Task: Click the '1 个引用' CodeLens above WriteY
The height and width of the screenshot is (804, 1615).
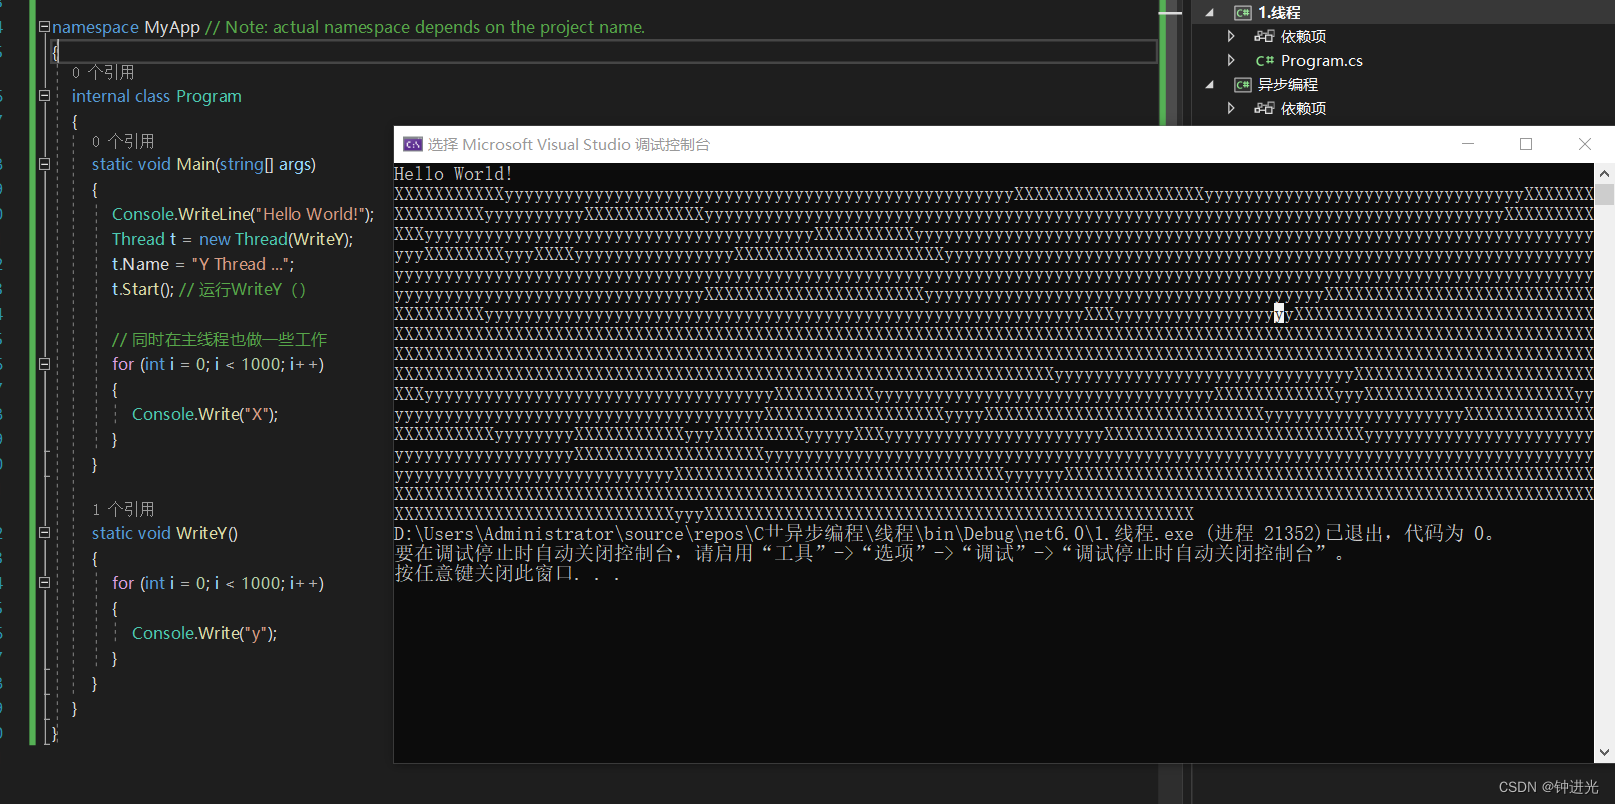Action: pyautogui.click(x=123, y=509)
